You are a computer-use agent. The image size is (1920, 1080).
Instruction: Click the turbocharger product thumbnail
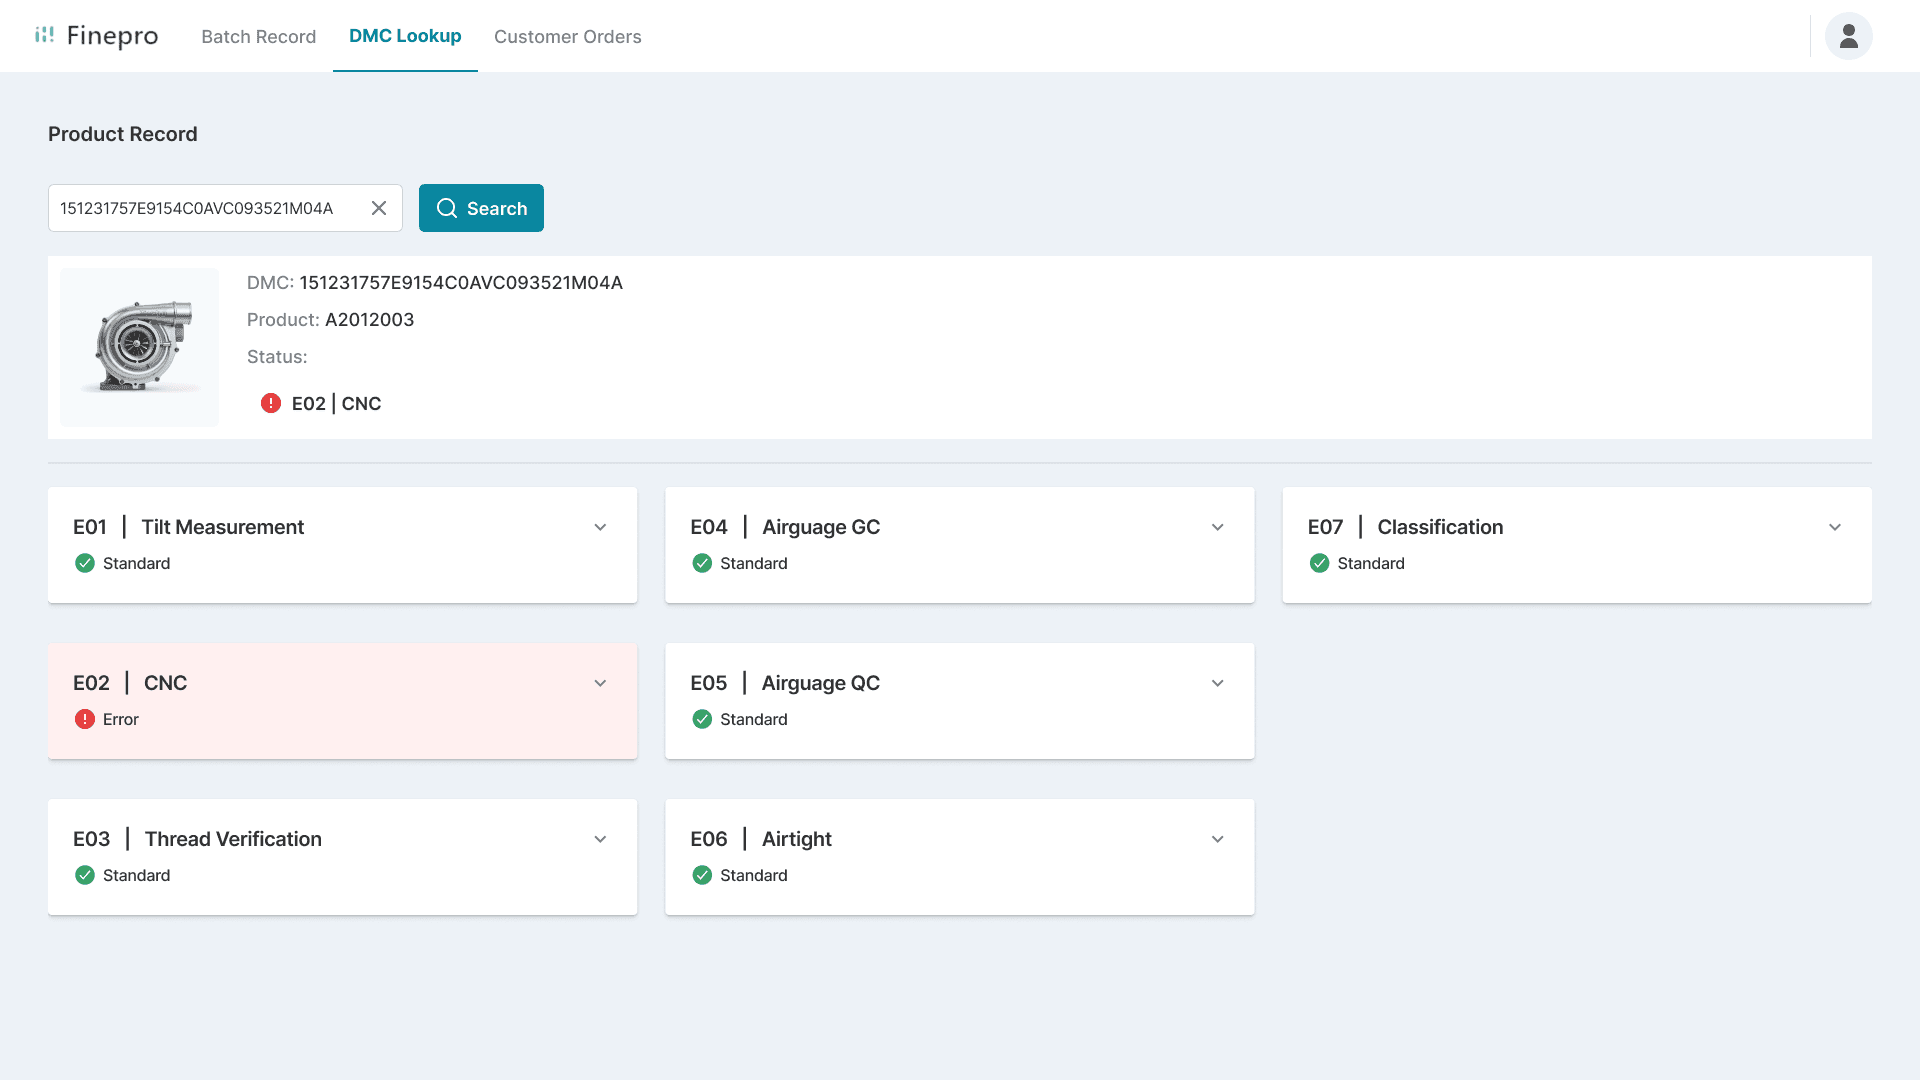(139, 347)
